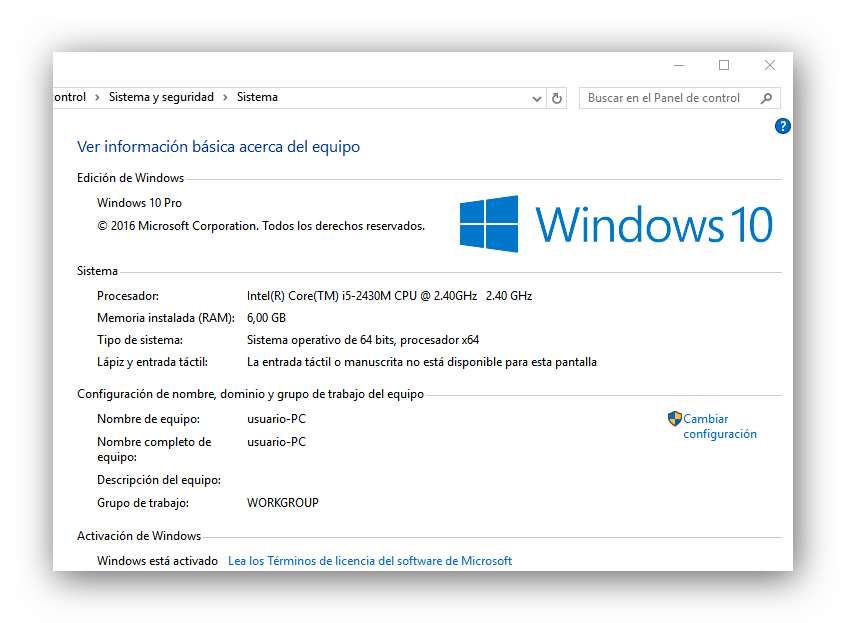Open the chevron after 'Sistema y seguridad'
The height and width of the screenshot is (623, 846).
[x=225, y=98]
